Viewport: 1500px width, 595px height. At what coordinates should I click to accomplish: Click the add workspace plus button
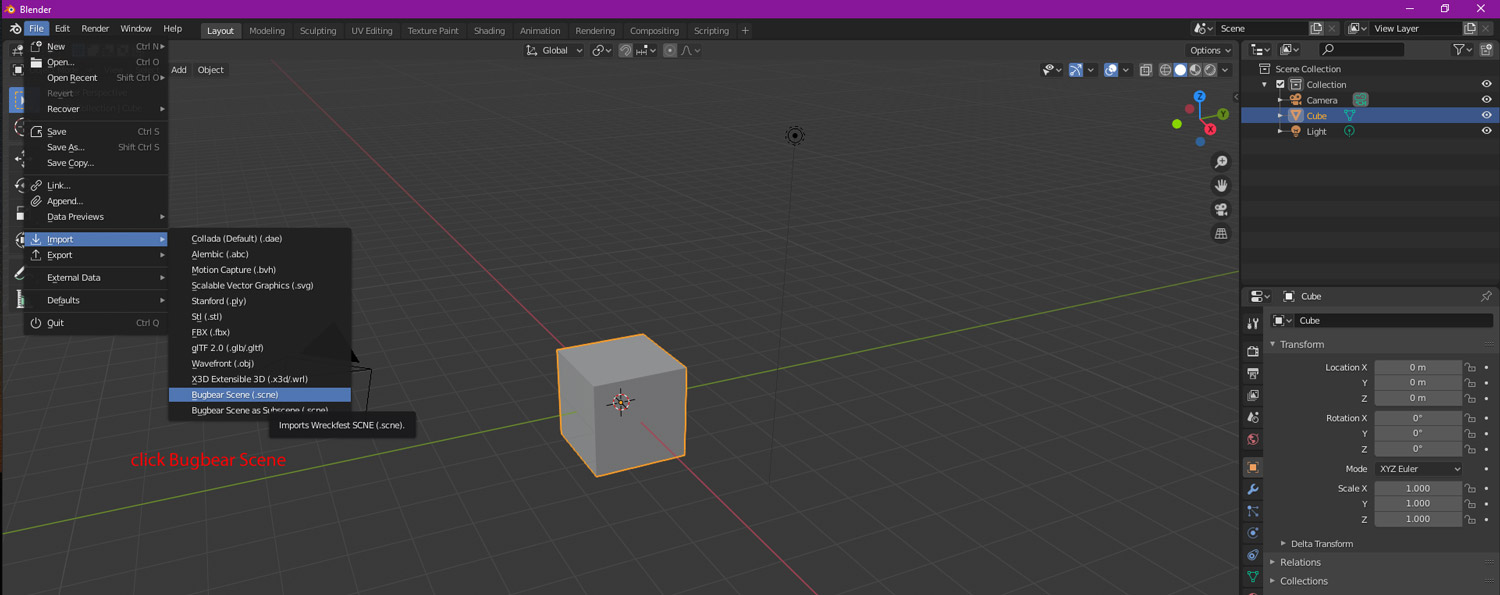pos(745,30)
